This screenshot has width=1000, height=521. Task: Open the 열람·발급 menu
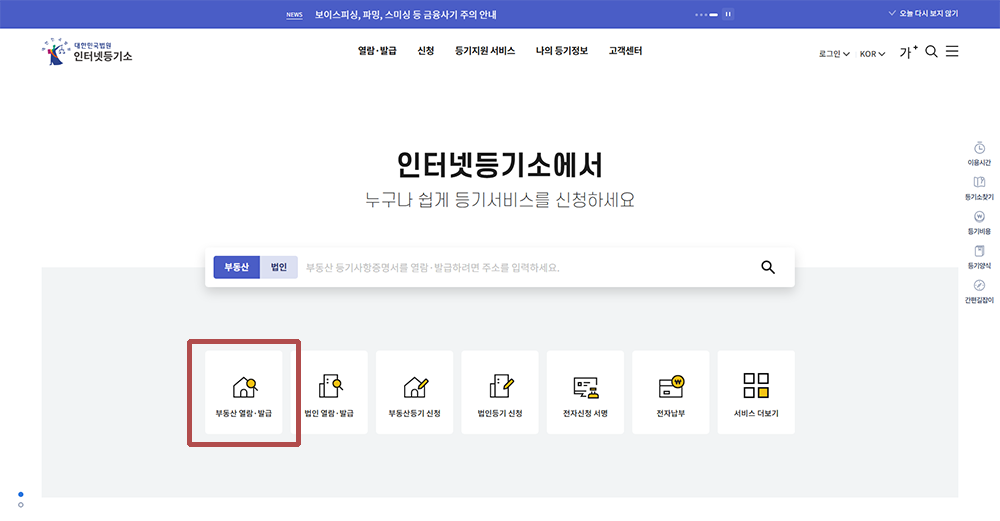(377, 51)
